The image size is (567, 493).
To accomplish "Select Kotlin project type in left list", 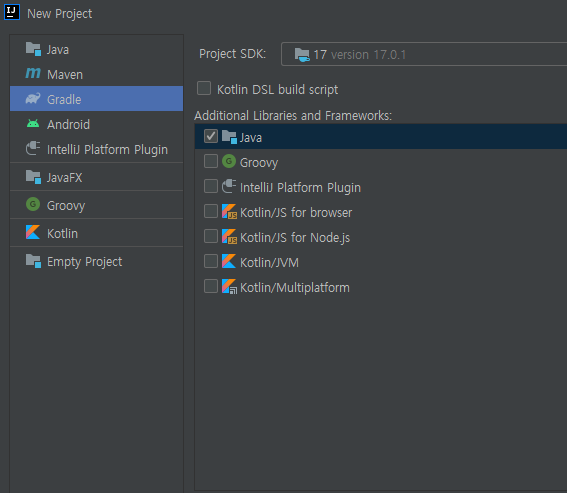I will [97, 233].
